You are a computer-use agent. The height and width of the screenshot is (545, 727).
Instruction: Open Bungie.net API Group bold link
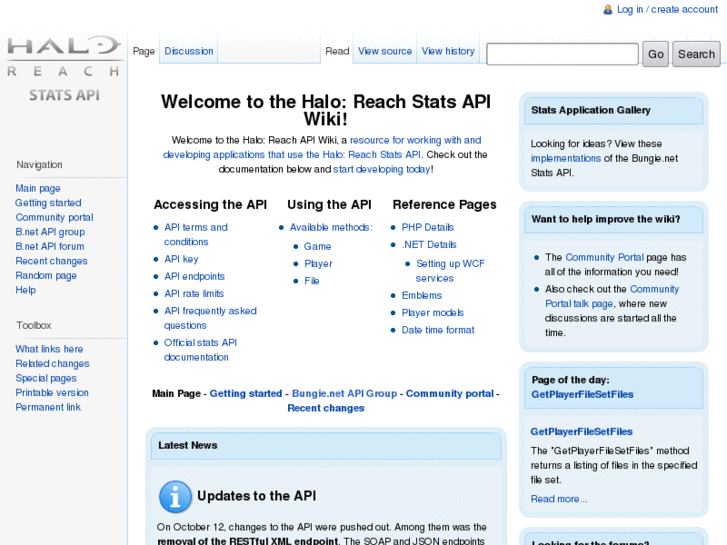[x=344, y=393]
